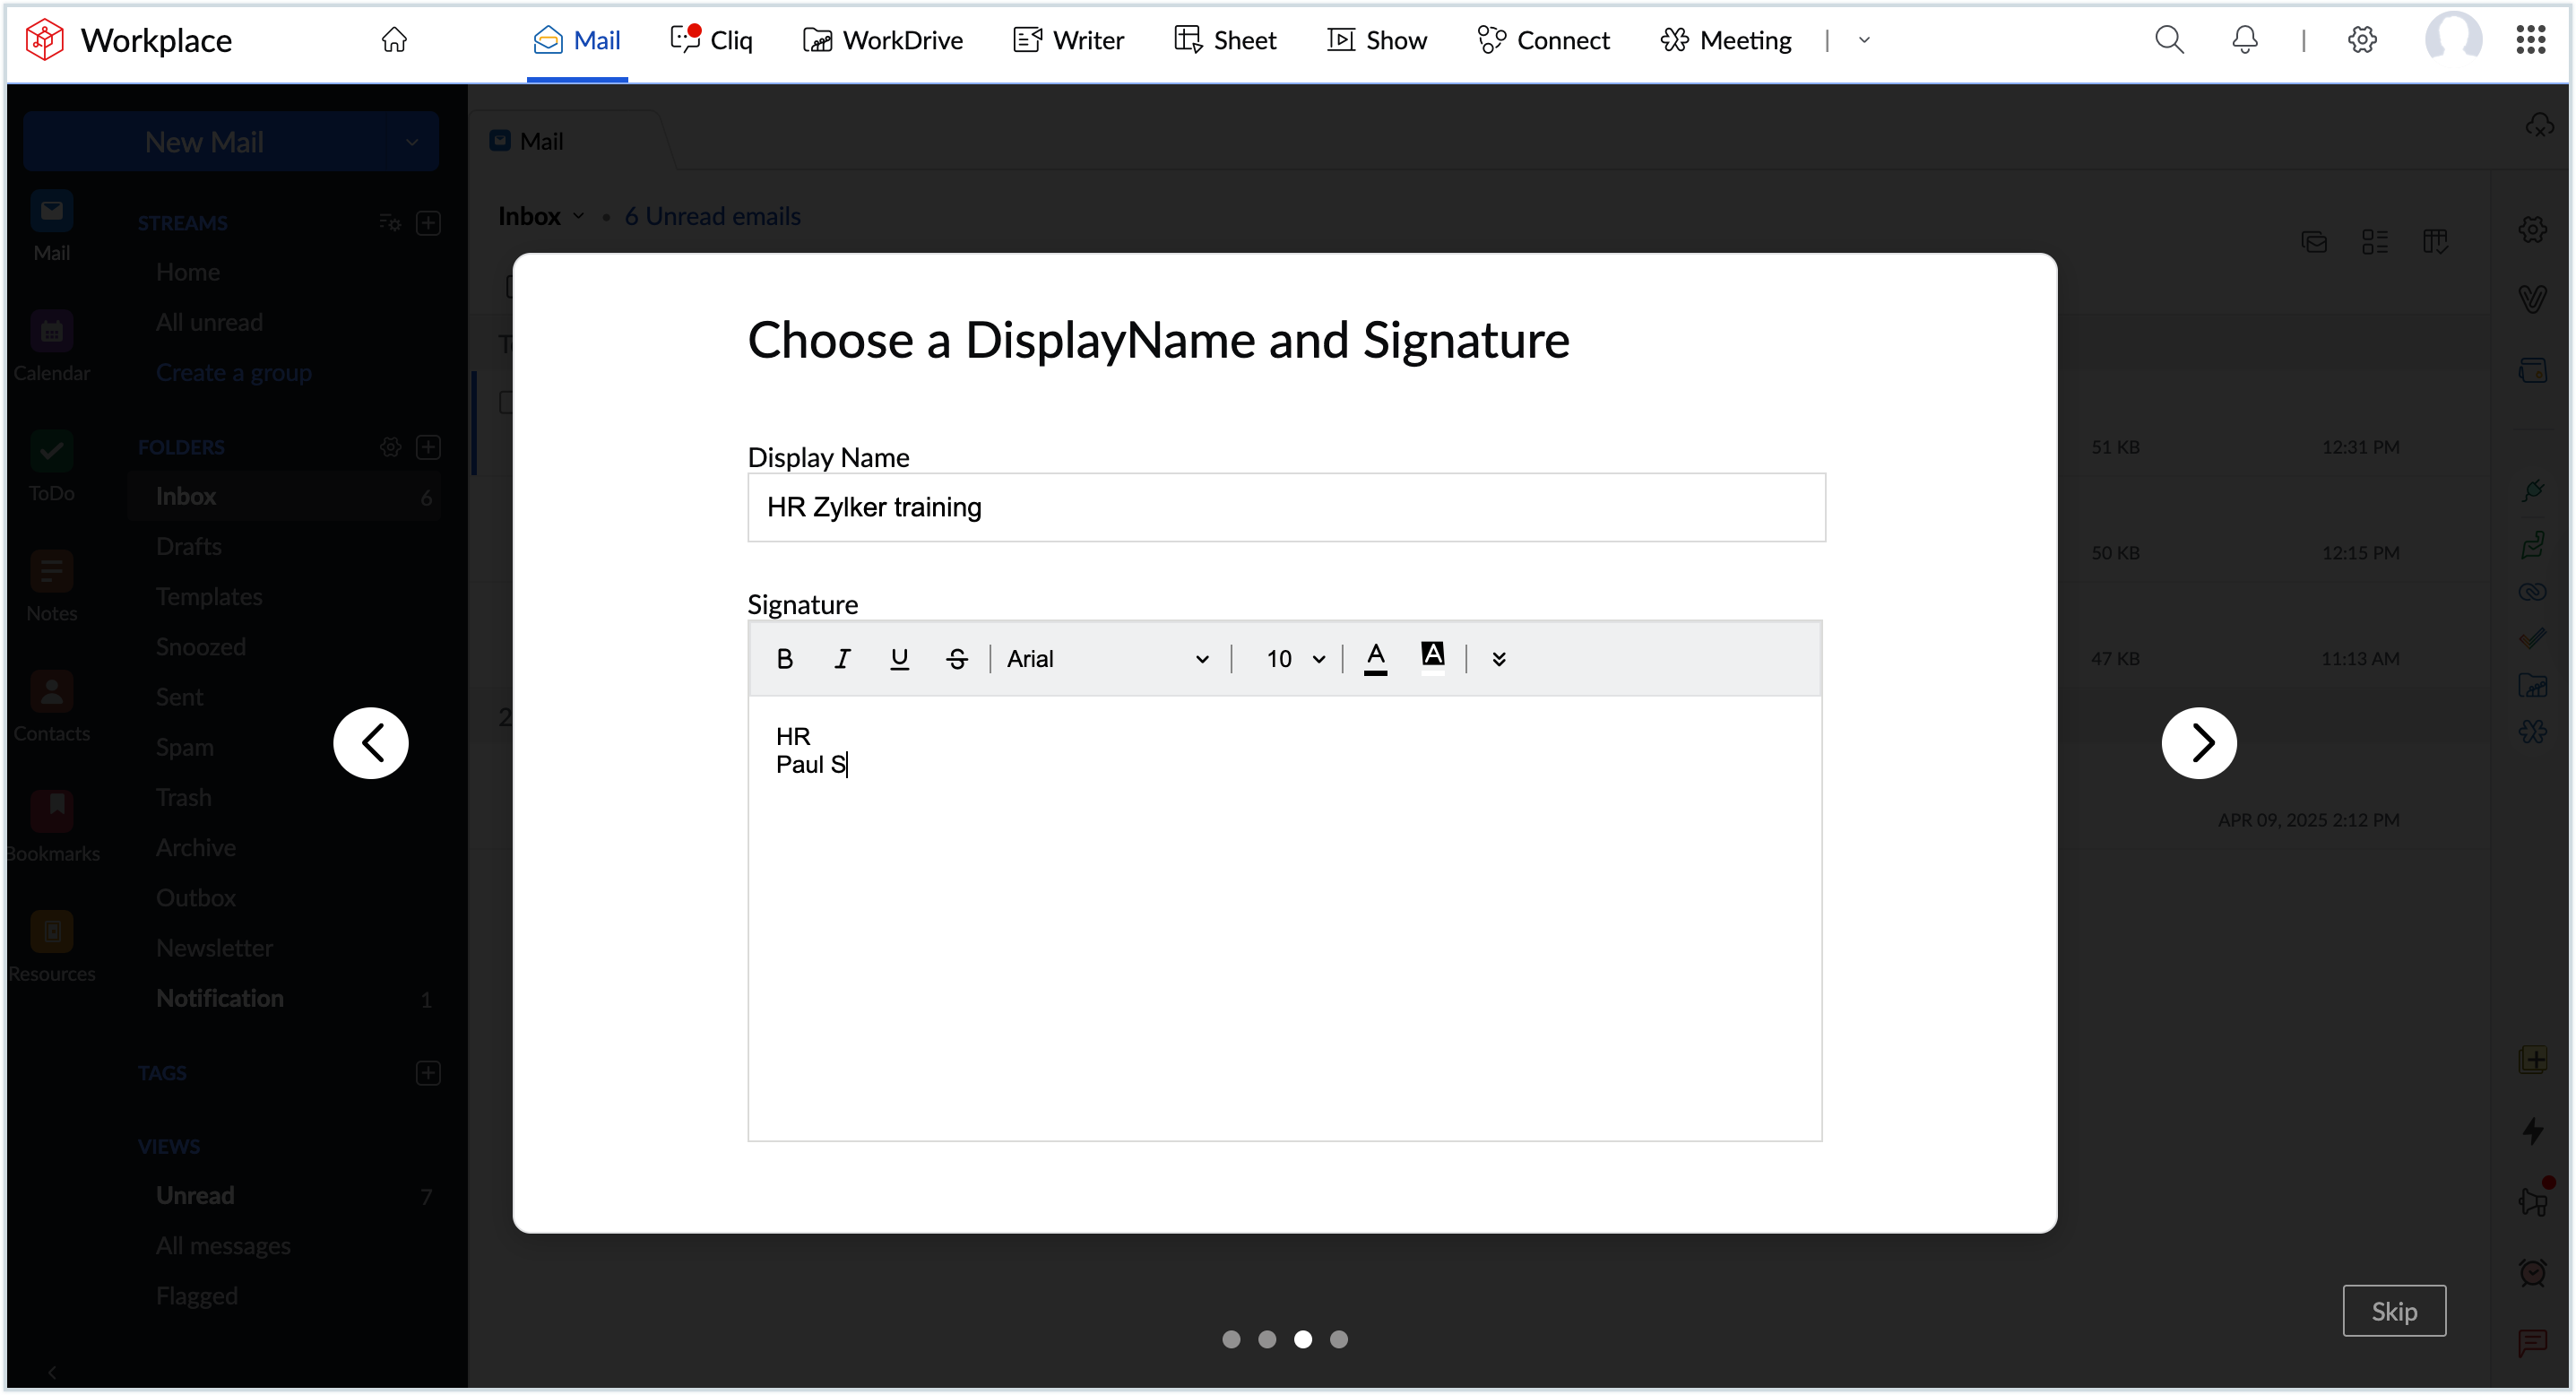Switch to the Sheet app tab
Viewport: 2576px width, 1395px height.
tap(1225, 40)
